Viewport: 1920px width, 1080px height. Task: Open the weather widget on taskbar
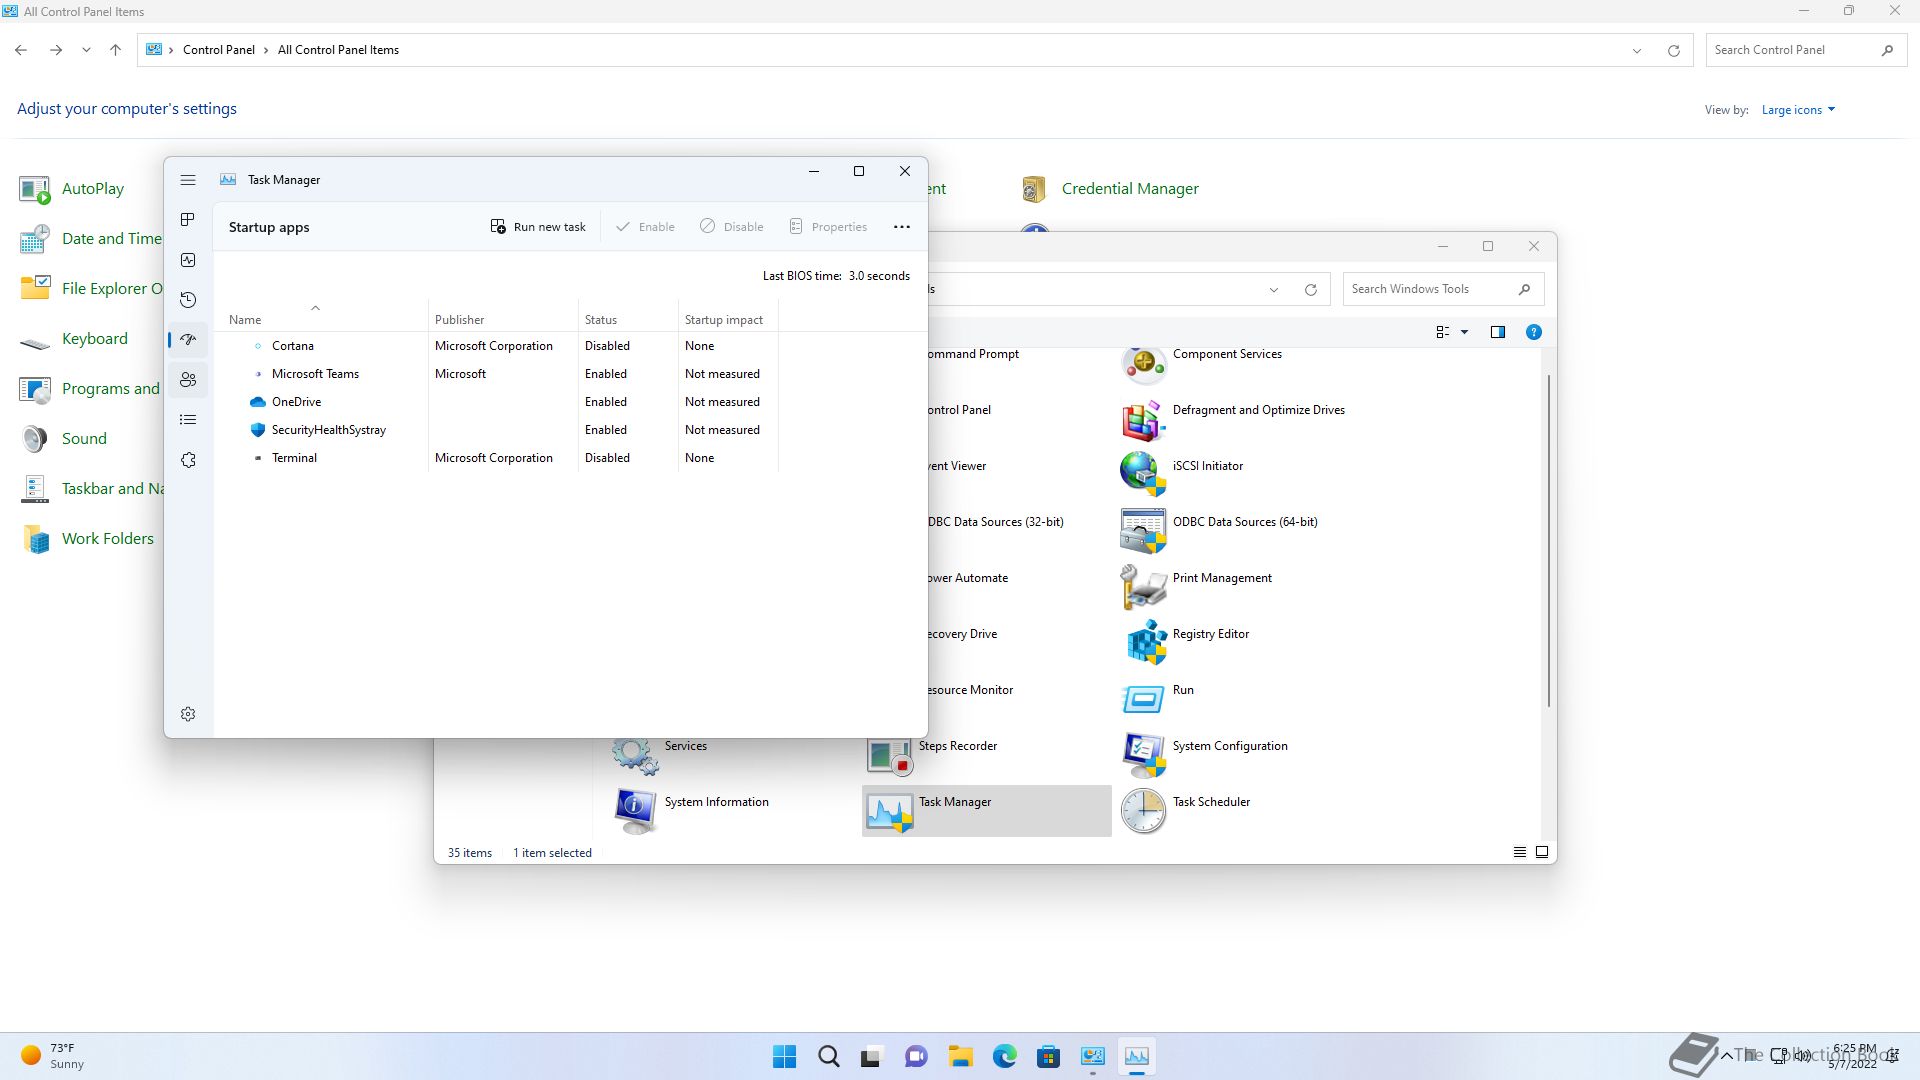(x=53, y=1056)
